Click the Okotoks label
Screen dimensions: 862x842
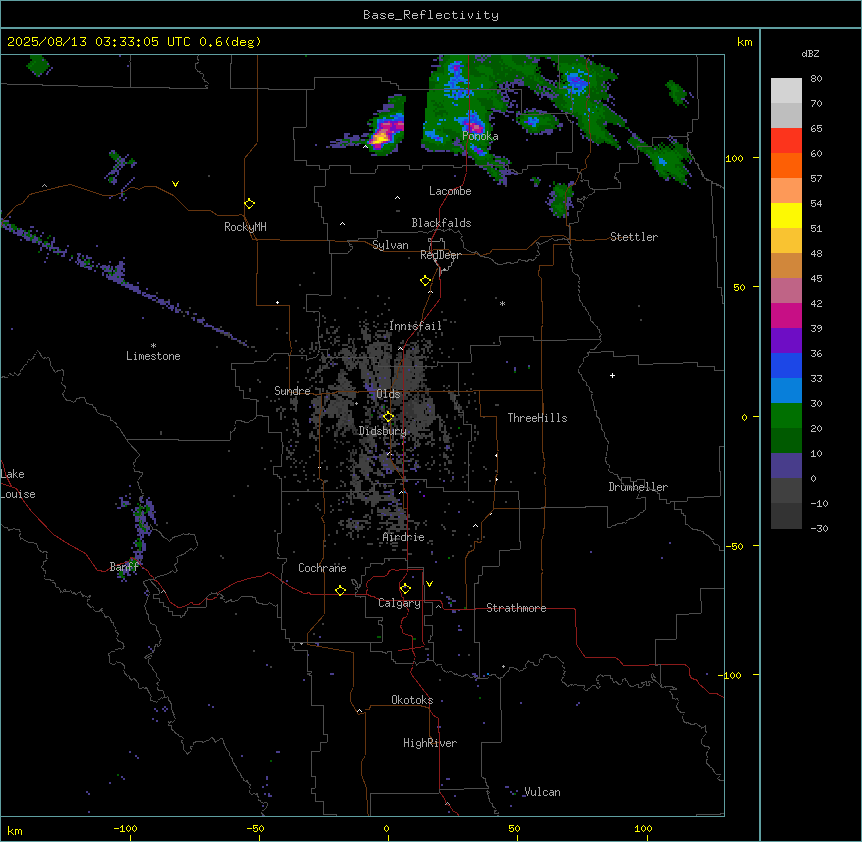click(412, 700)
